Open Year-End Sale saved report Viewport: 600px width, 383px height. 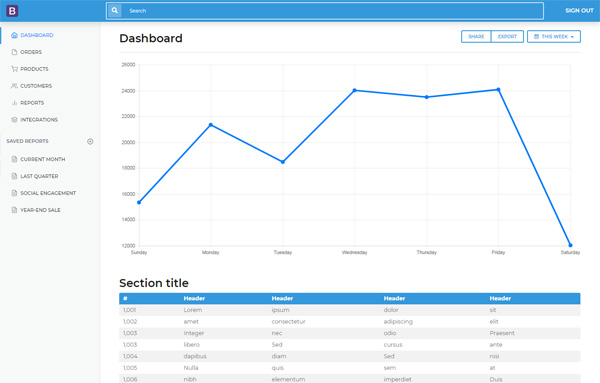pos(41,210)
